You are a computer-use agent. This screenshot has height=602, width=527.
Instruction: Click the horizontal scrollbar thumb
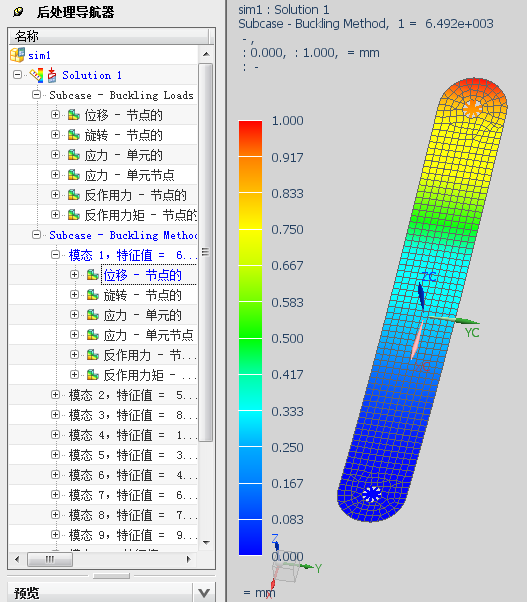pyautogui.click(x=50, y=559)
